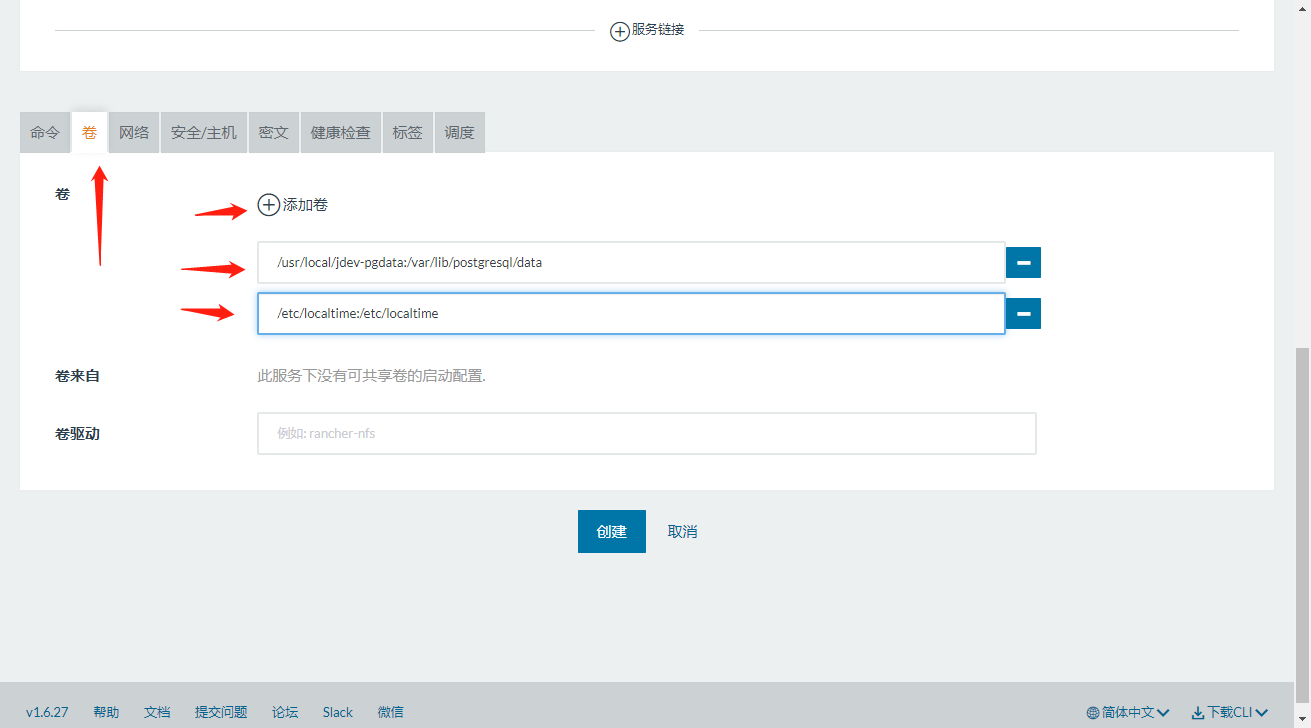Viewport: 1311px width, 728px height.
Task: Focus the 卷驱动 input field
Action: [x=646, y=434]
